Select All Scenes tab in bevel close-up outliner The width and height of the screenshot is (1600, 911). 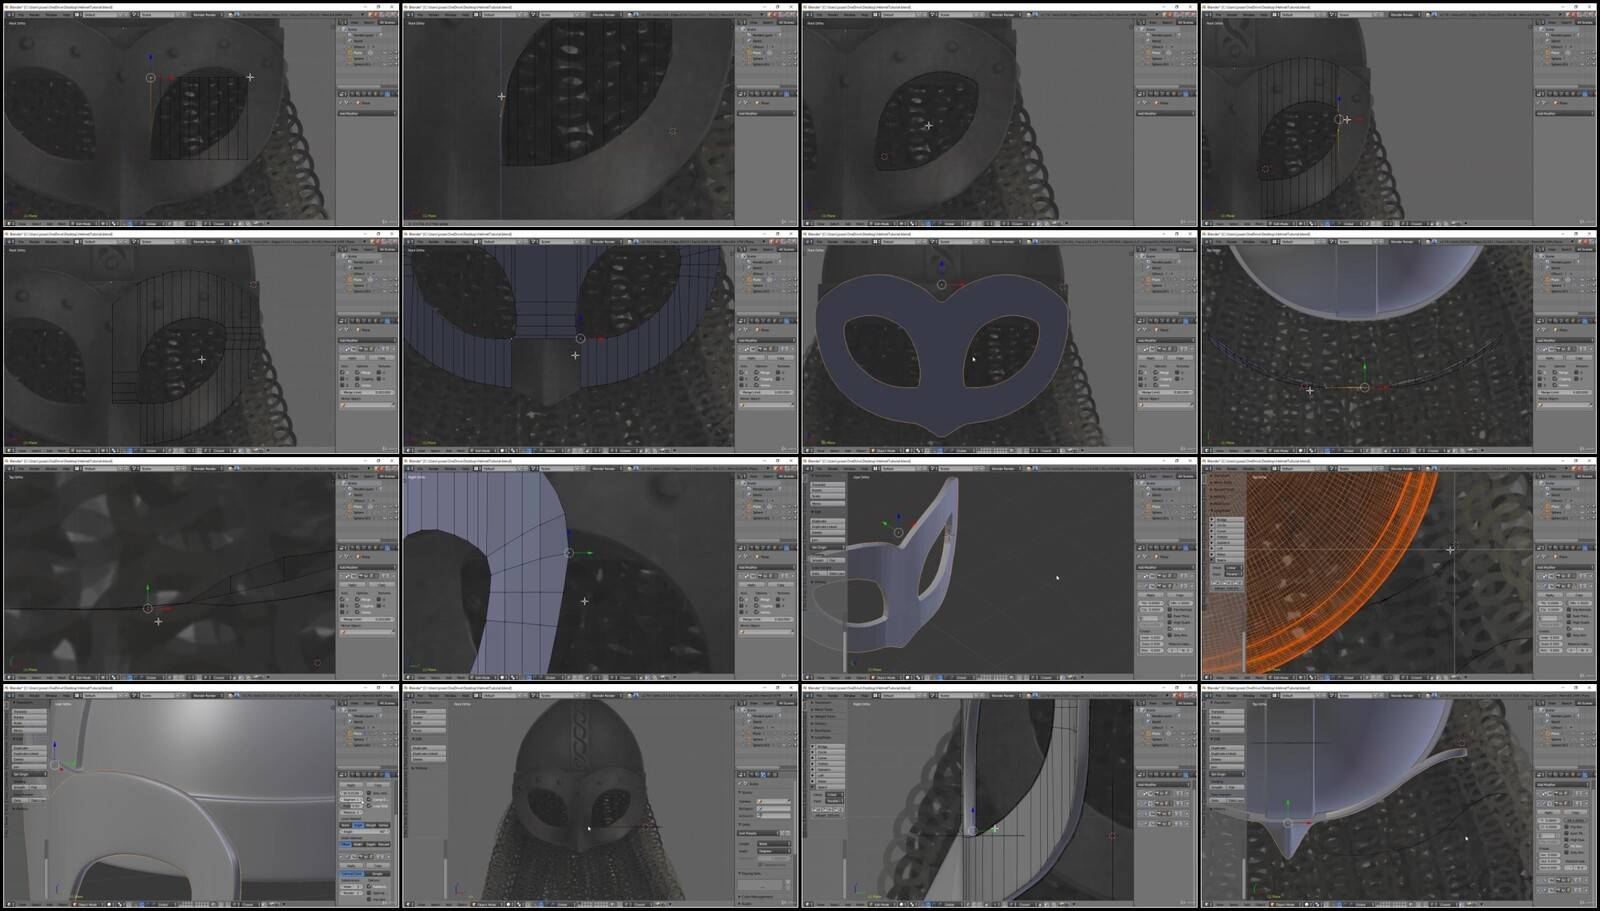[387, 703]
